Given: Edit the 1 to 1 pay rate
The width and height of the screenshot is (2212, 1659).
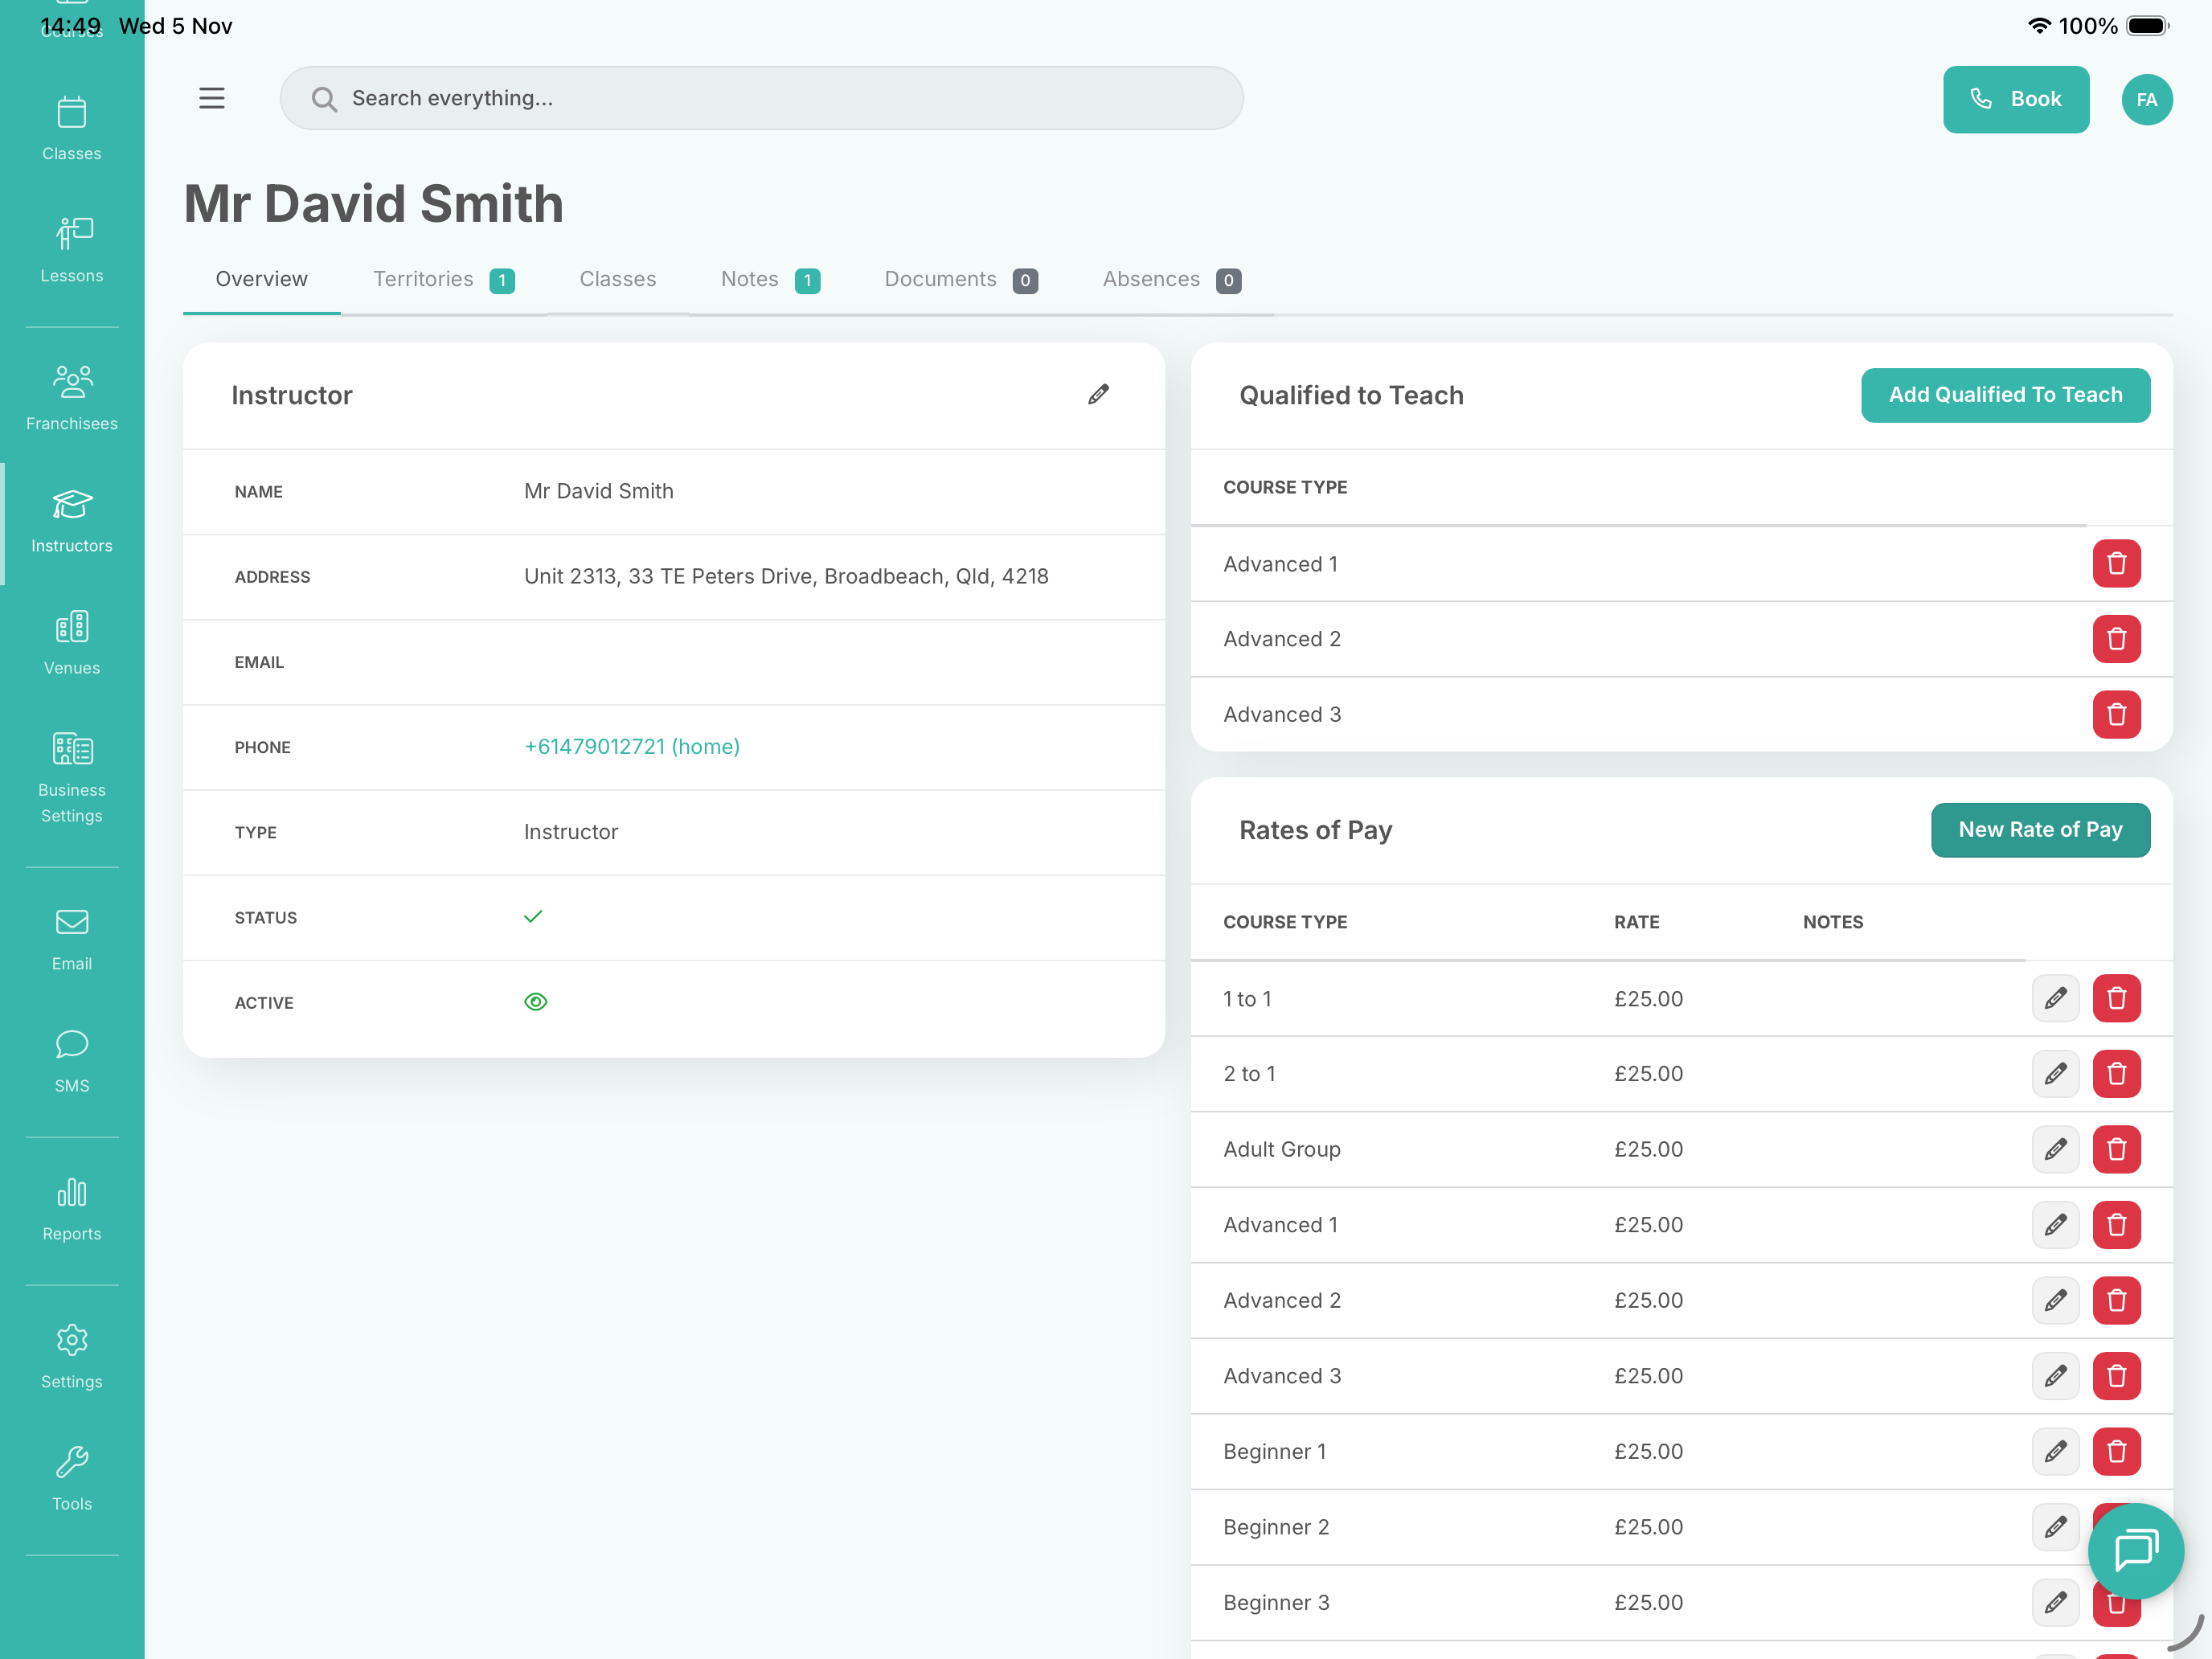Looking at the screenshot, I should click(x=2055, y=998).
